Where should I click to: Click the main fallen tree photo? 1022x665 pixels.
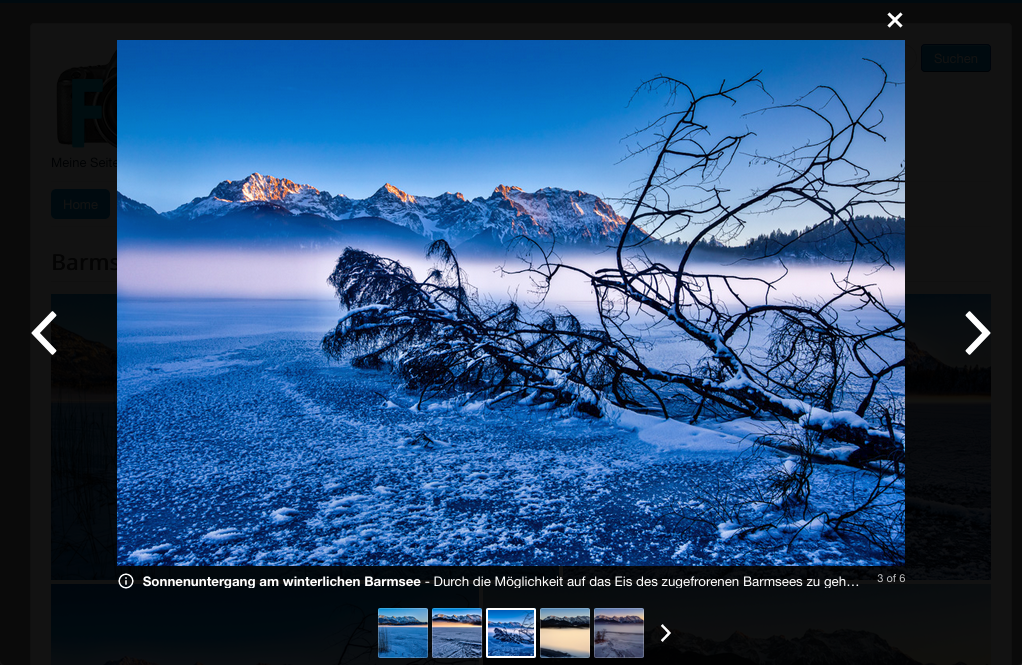point(510,303)
